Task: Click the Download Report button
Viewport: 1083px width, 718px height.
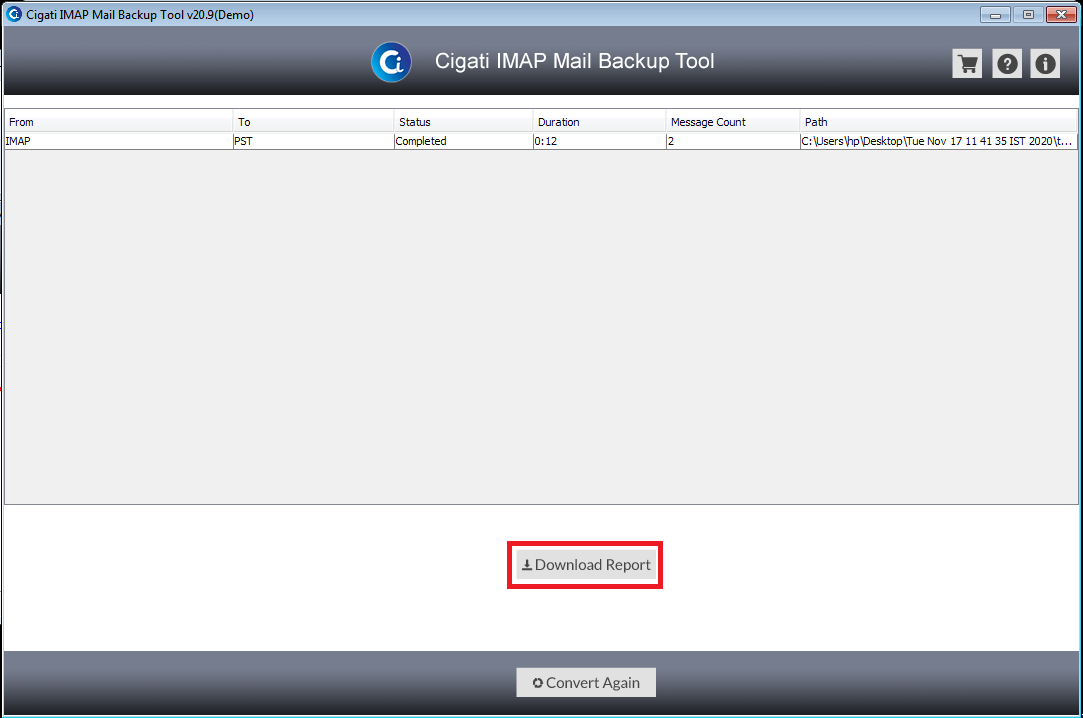Action: tap(586, 565)
